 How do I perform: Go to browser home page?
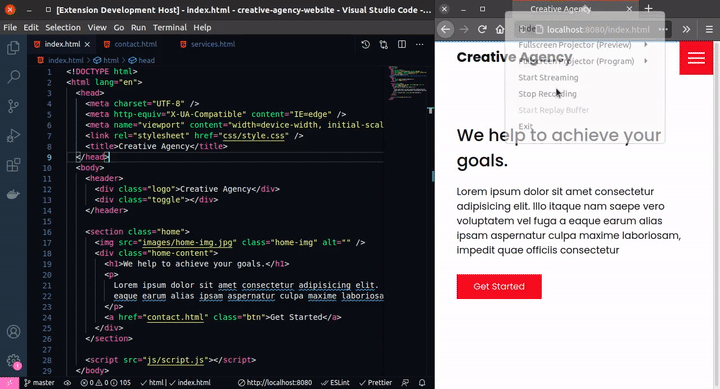click(500, 29)
